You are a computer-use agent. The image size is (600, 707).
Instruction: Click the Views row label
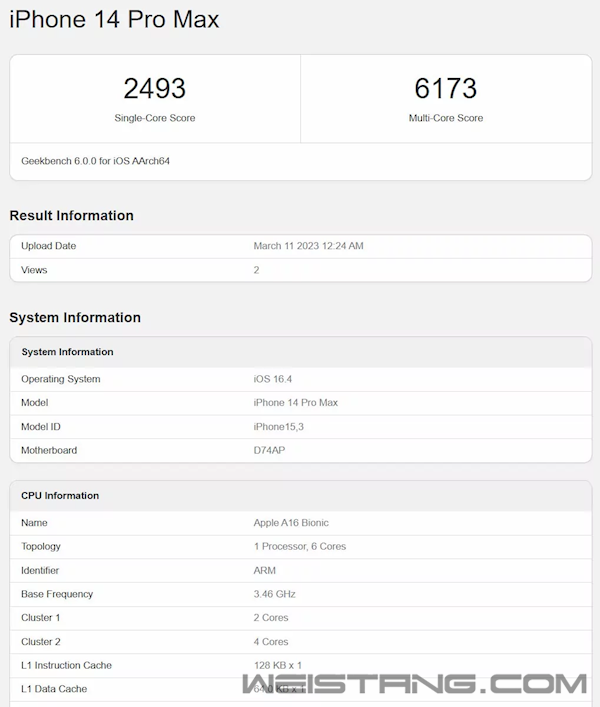pyautogui.click(x=34, y=270)
